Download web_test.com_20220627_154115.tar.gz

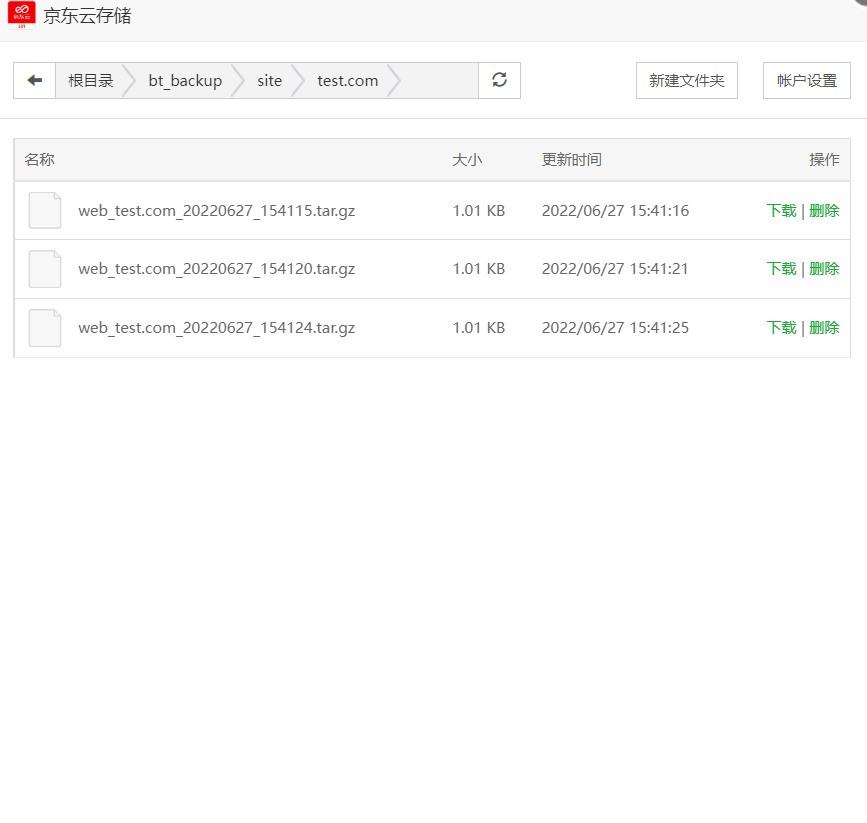coord(781,211)
